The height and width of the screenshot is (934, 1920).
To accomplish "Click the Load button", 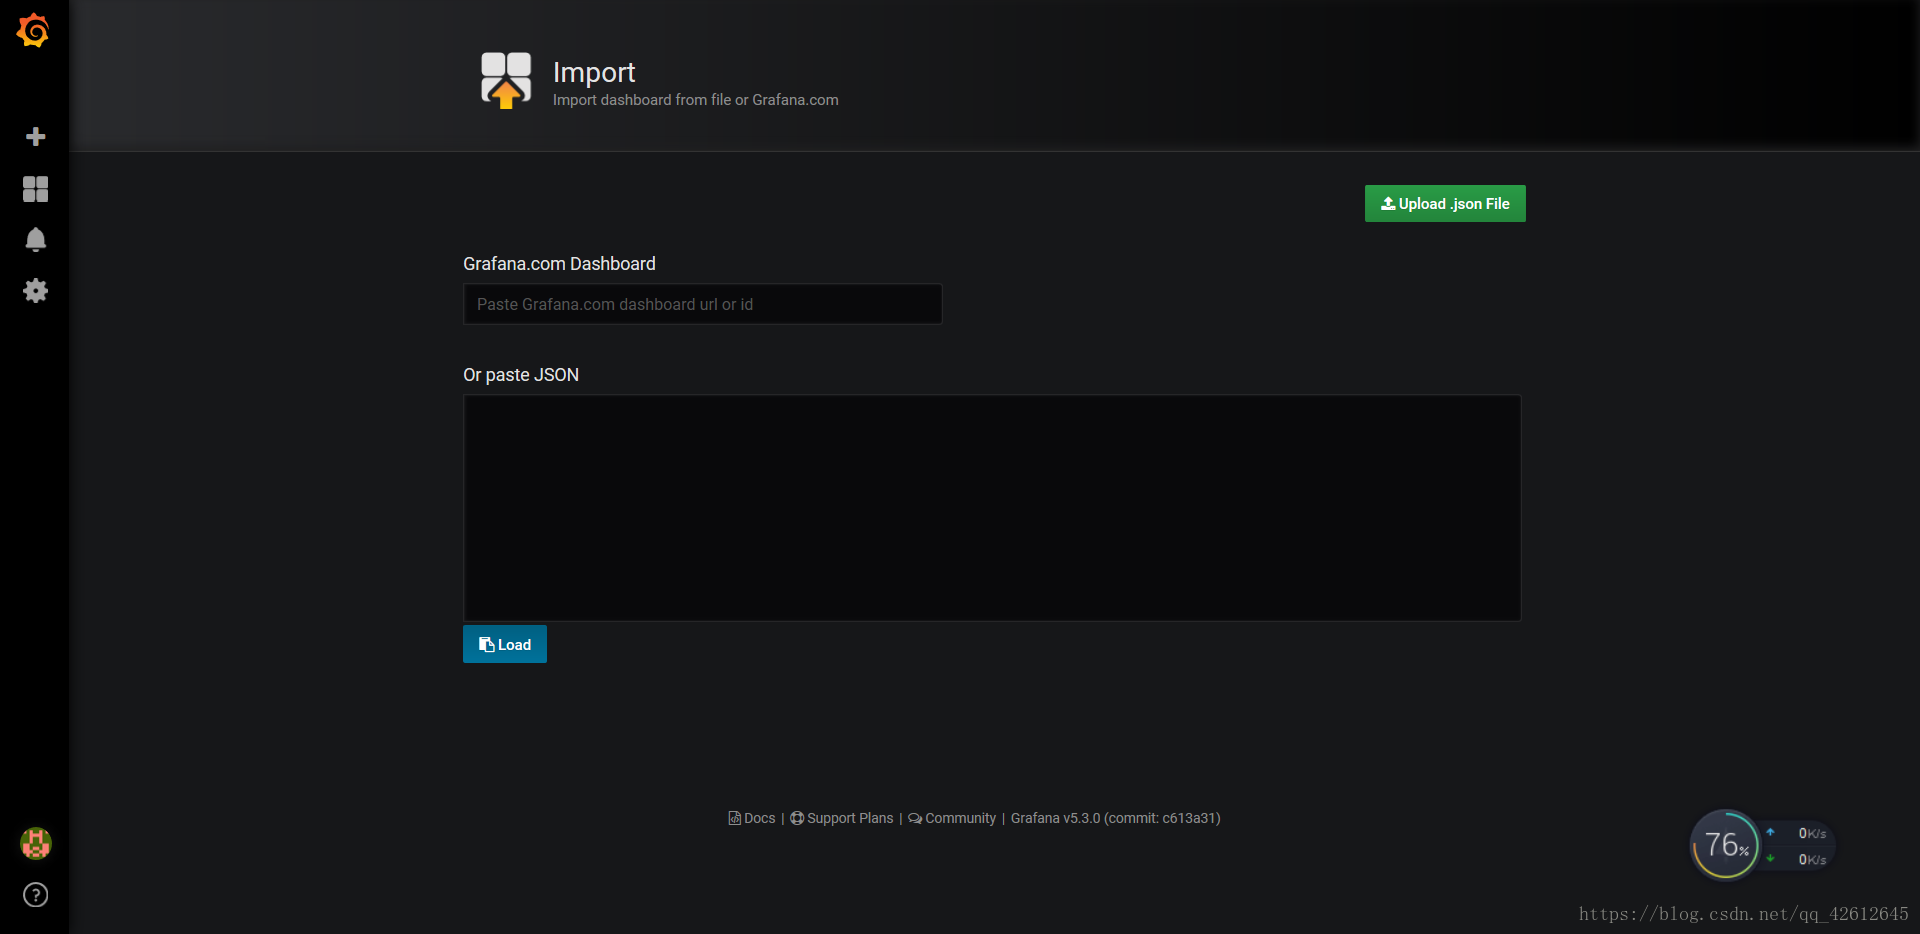I will (x=505, y=644).
